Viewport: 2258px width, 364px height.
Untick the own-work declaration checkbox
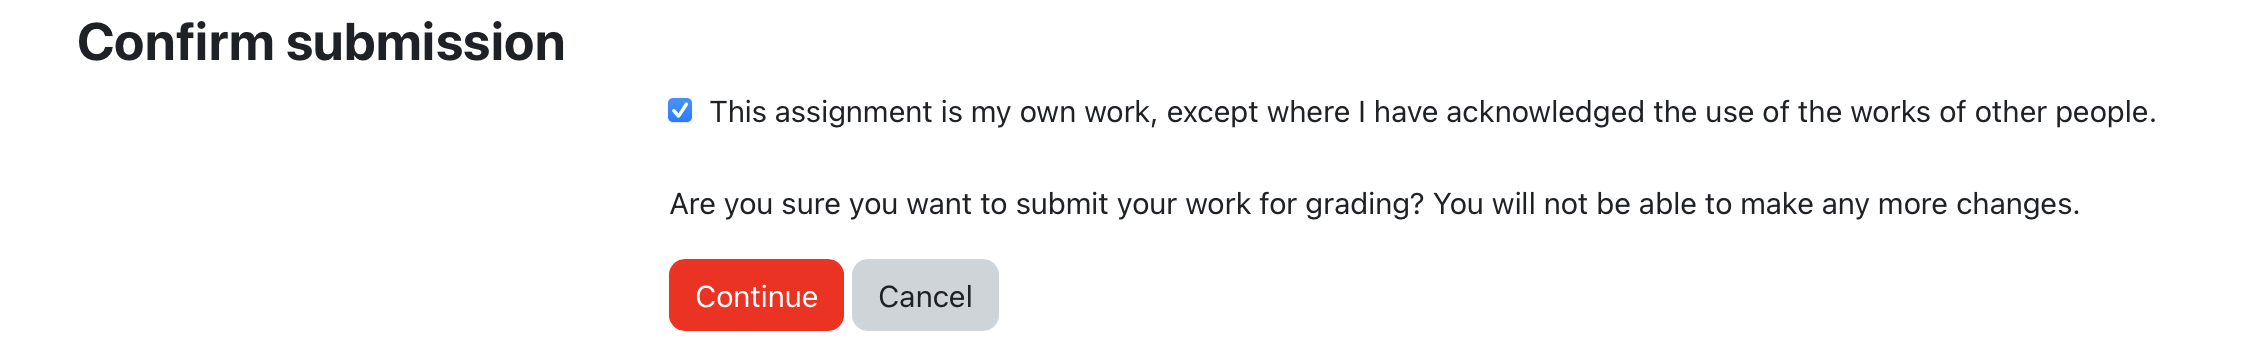(x=680, y=110)
